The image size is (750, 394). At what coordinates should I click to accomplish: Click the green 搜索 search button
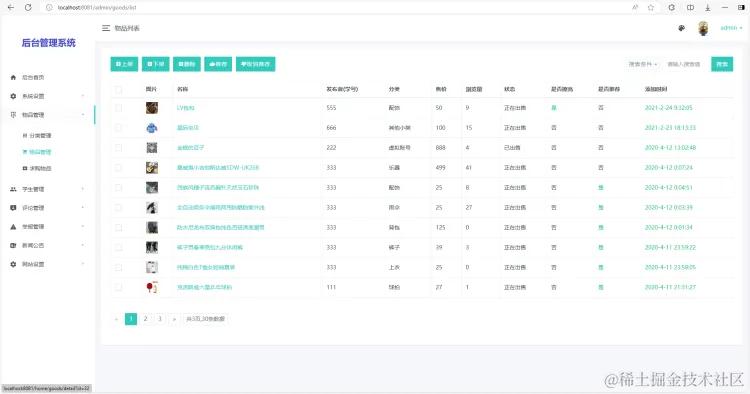pyautogui.click(x=722, y=64)
